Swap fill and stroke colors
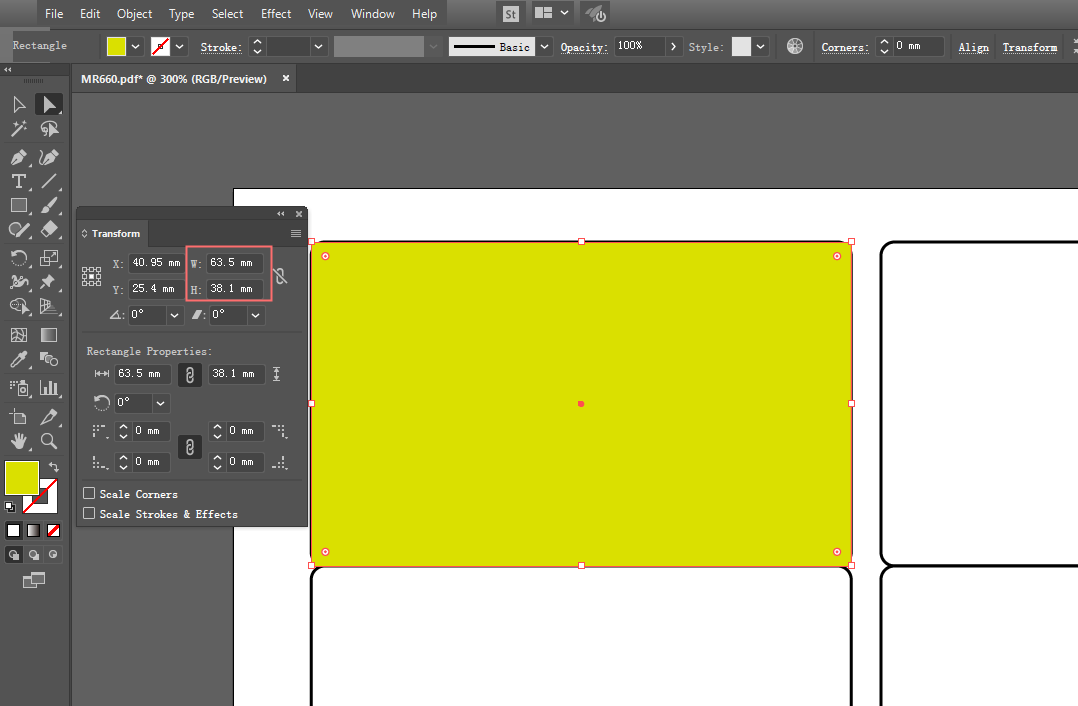Image resolution: width=1078 pixels, height=706 pixels. coord(54,467)
